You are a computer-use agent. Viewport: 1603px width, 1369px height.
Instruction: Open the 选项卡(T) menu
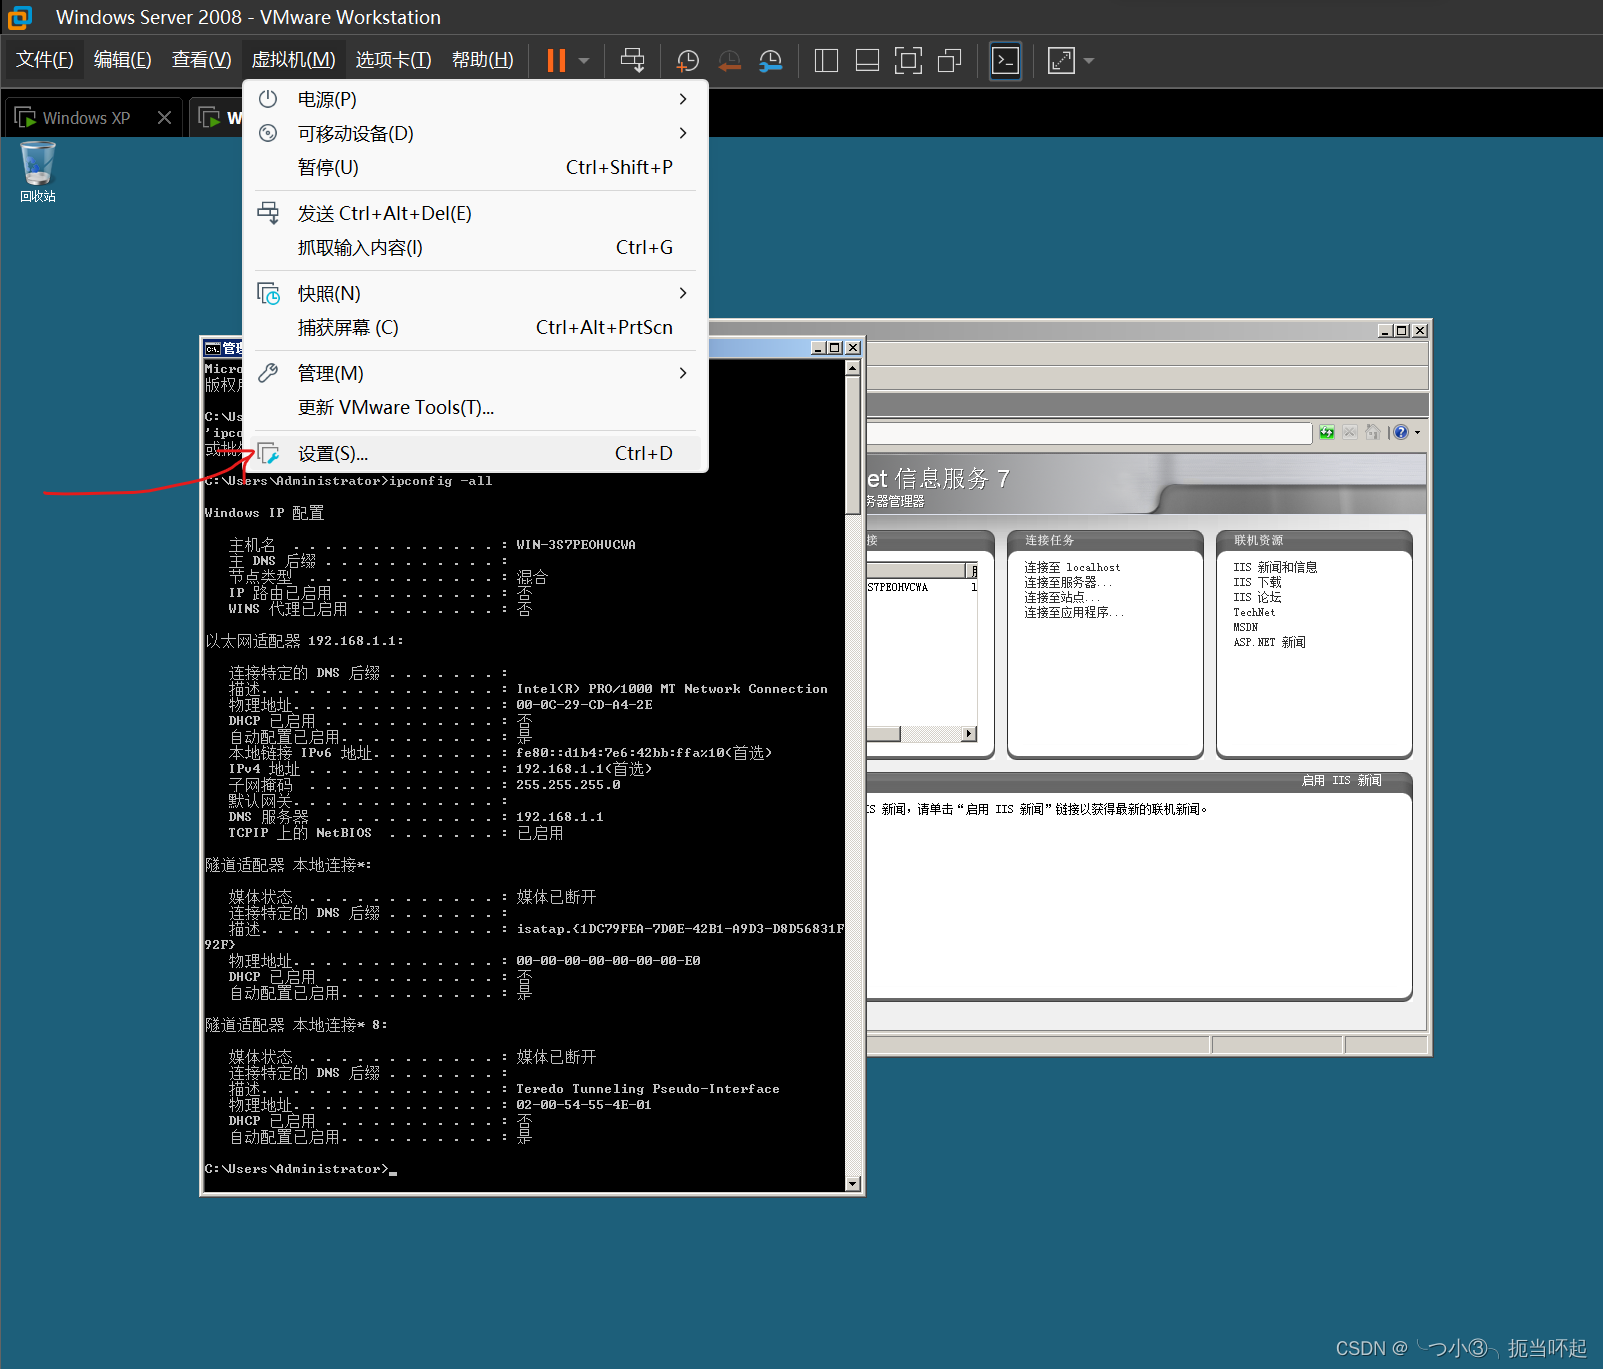[x=393, y=60]
